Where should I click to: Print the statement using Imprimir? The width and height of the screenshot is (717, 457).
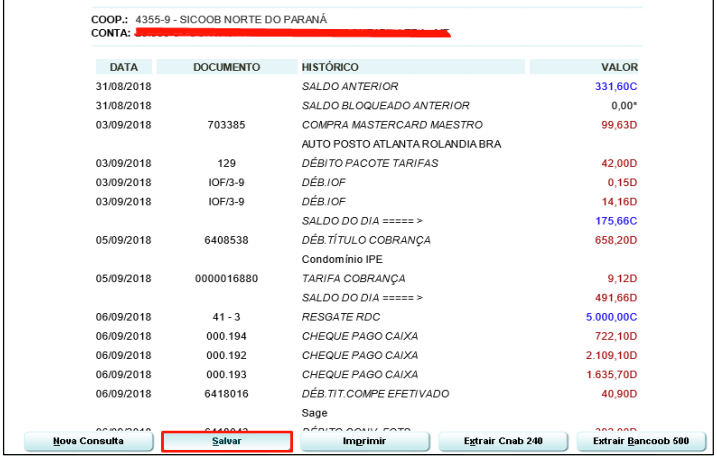point(364,441)
